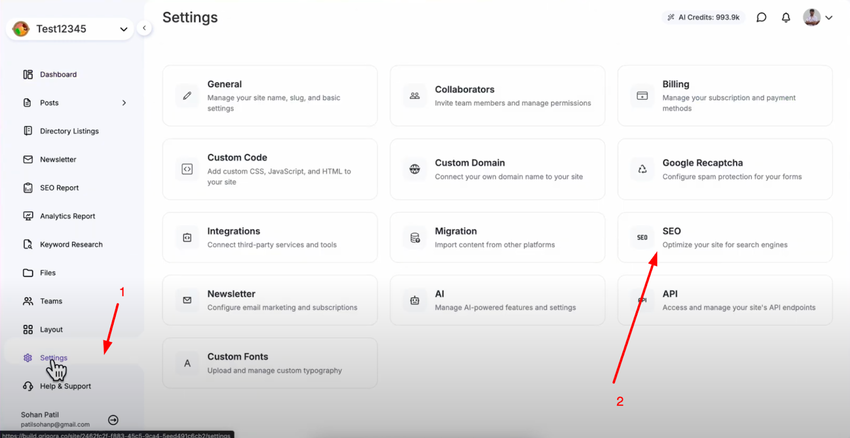Select Newsletter in the sidebar menu
This screenshot has width=850, height=438.
(58, 160)
